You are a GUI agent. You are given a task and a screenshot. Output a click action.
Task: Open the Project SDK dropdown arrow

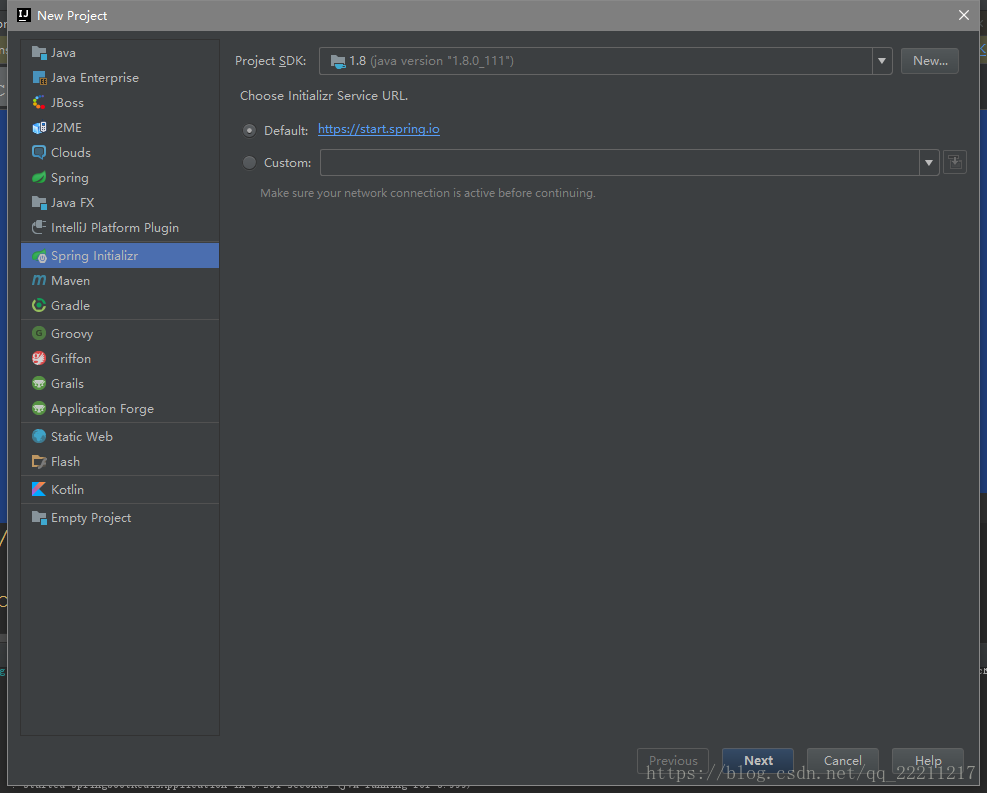(882, 61)
